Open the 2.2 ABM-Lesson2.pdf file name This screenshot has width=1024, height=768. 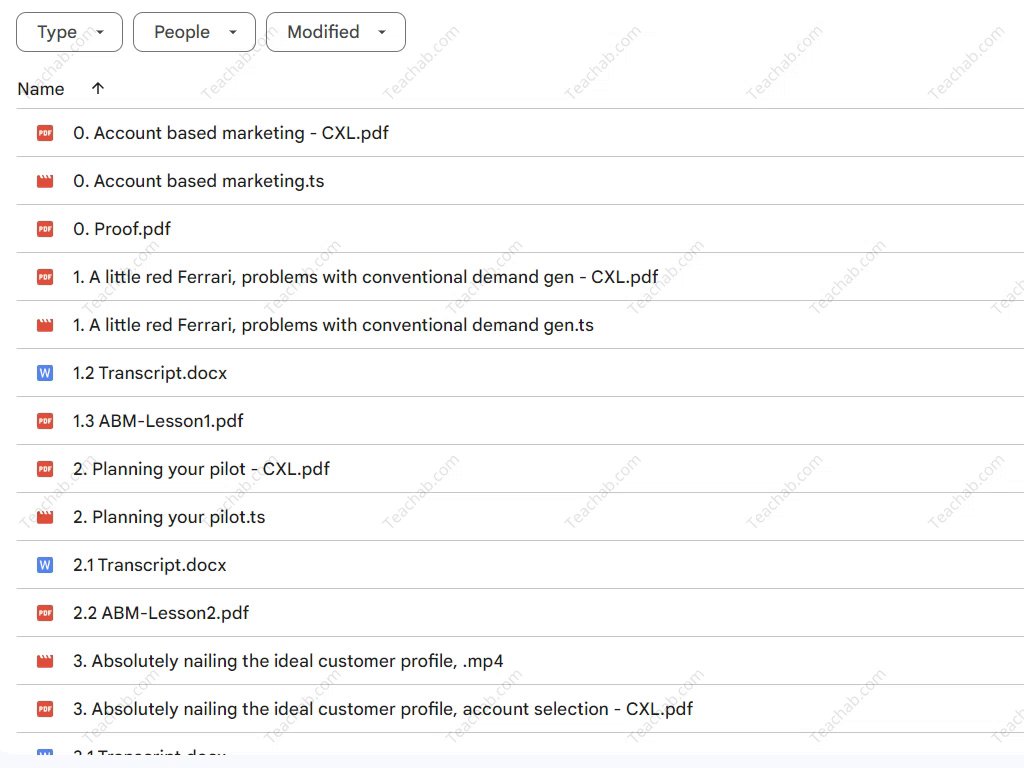[161, 613]
